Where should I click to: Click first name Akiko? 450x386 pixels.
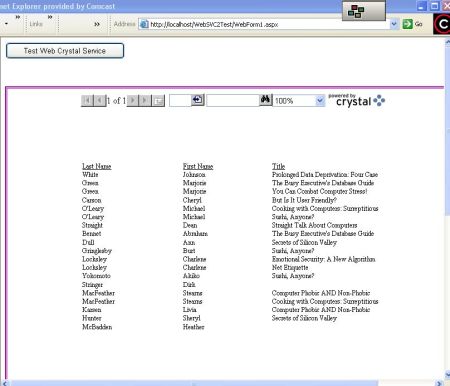191,276
